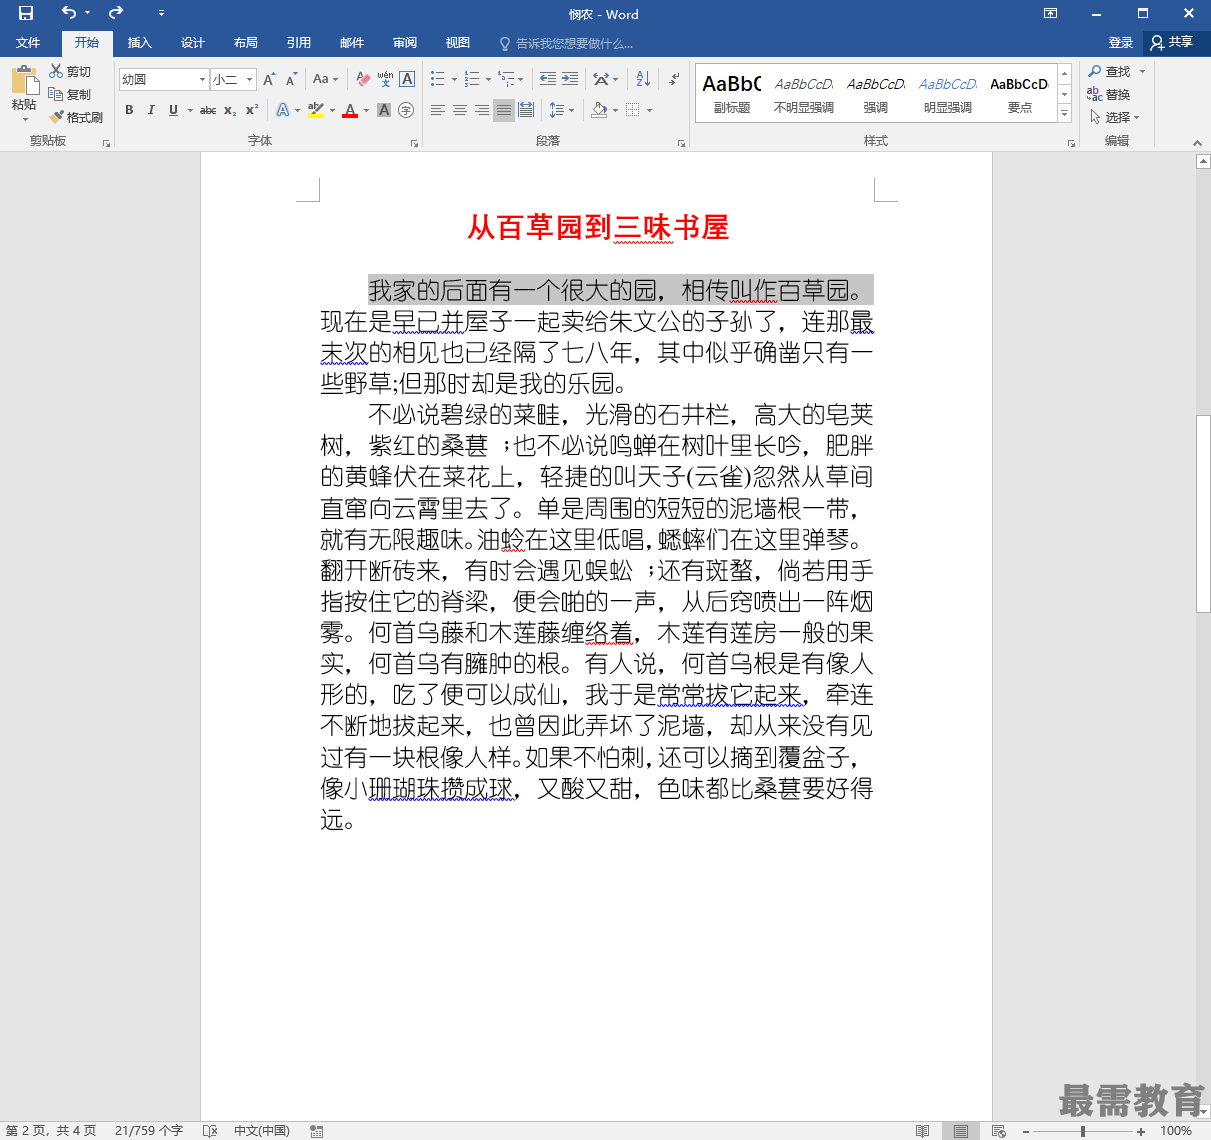Sort the selected text A to Z

[x=643, y=79]
